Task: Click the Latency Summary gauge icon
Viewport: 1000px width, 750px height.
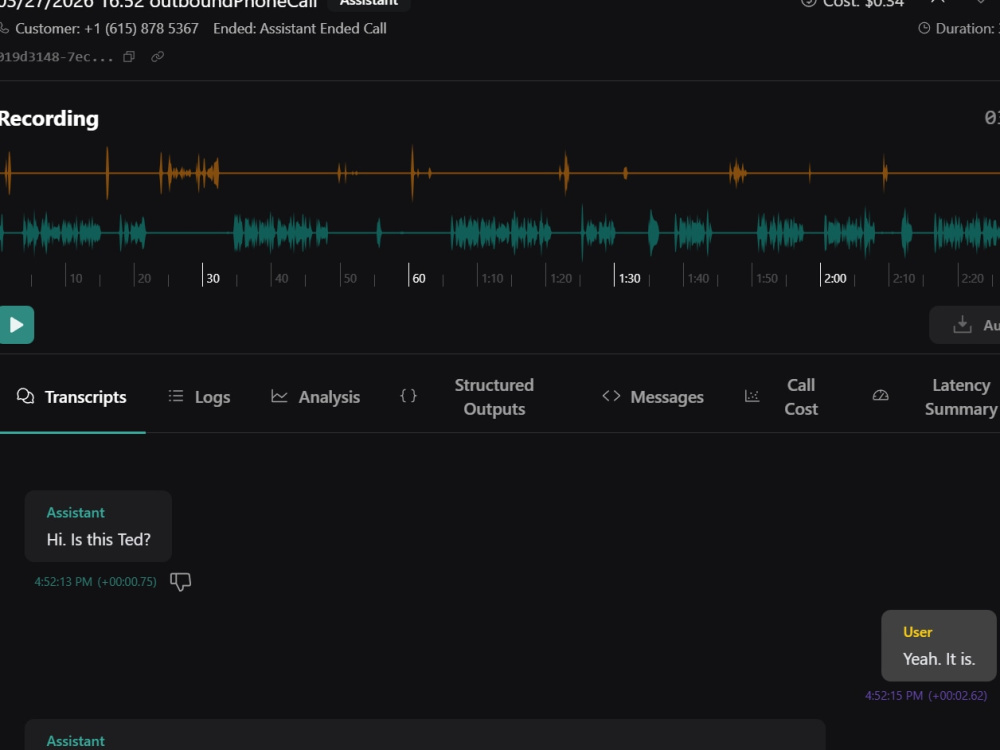Action: [880, 396]
